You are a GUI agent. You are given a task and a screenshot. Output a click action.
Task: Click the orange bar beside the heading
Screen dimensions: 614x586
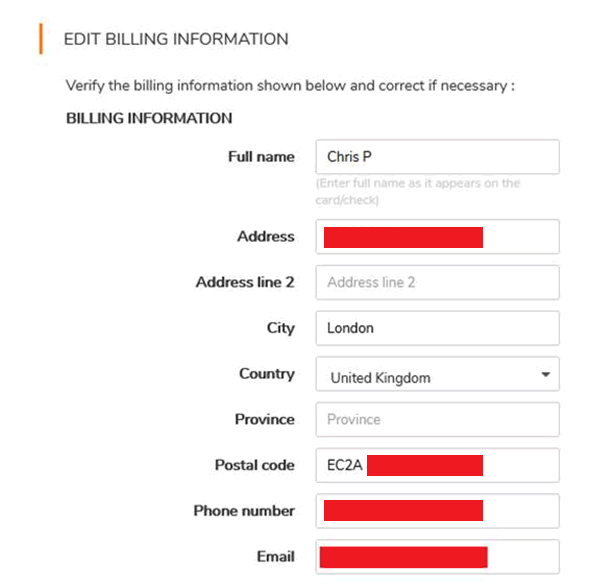(x=41, y=39)
